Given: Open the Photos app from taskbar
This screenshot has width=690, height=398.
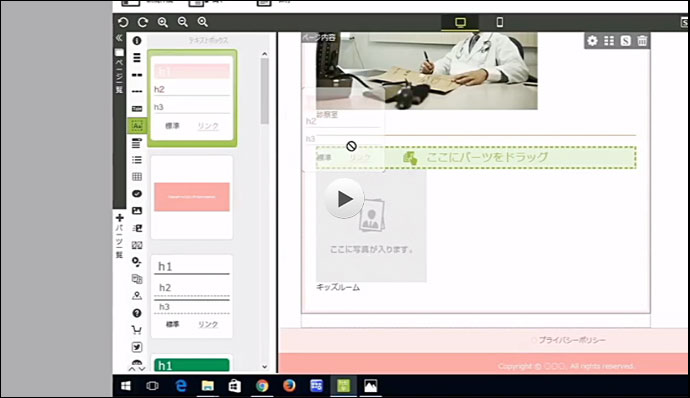Looking at the screenshot, I should 371,386.
